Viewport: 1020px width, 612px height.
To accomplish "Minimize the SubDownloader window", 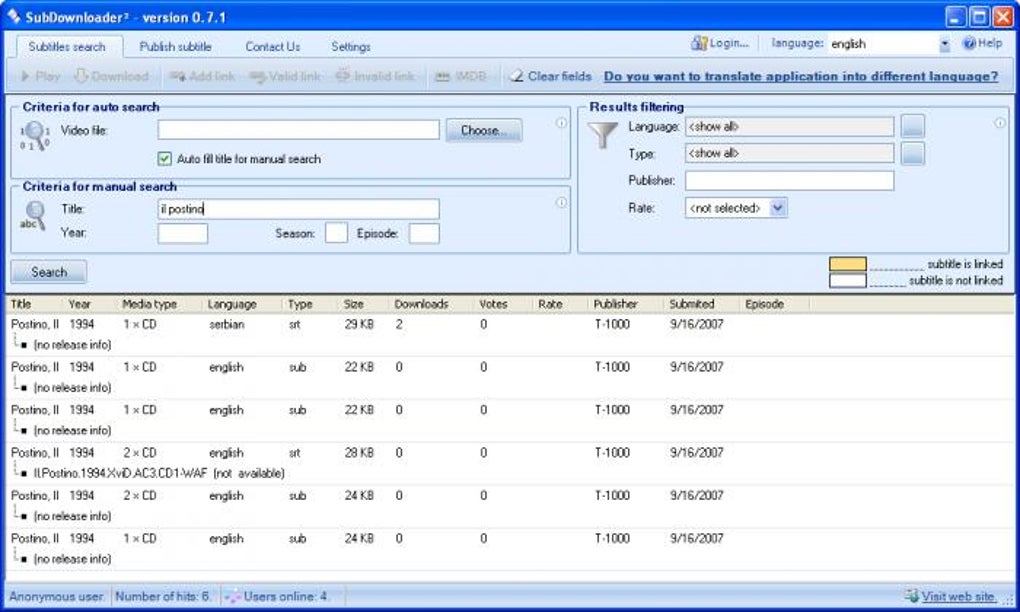I will click(x=955, y=17).
